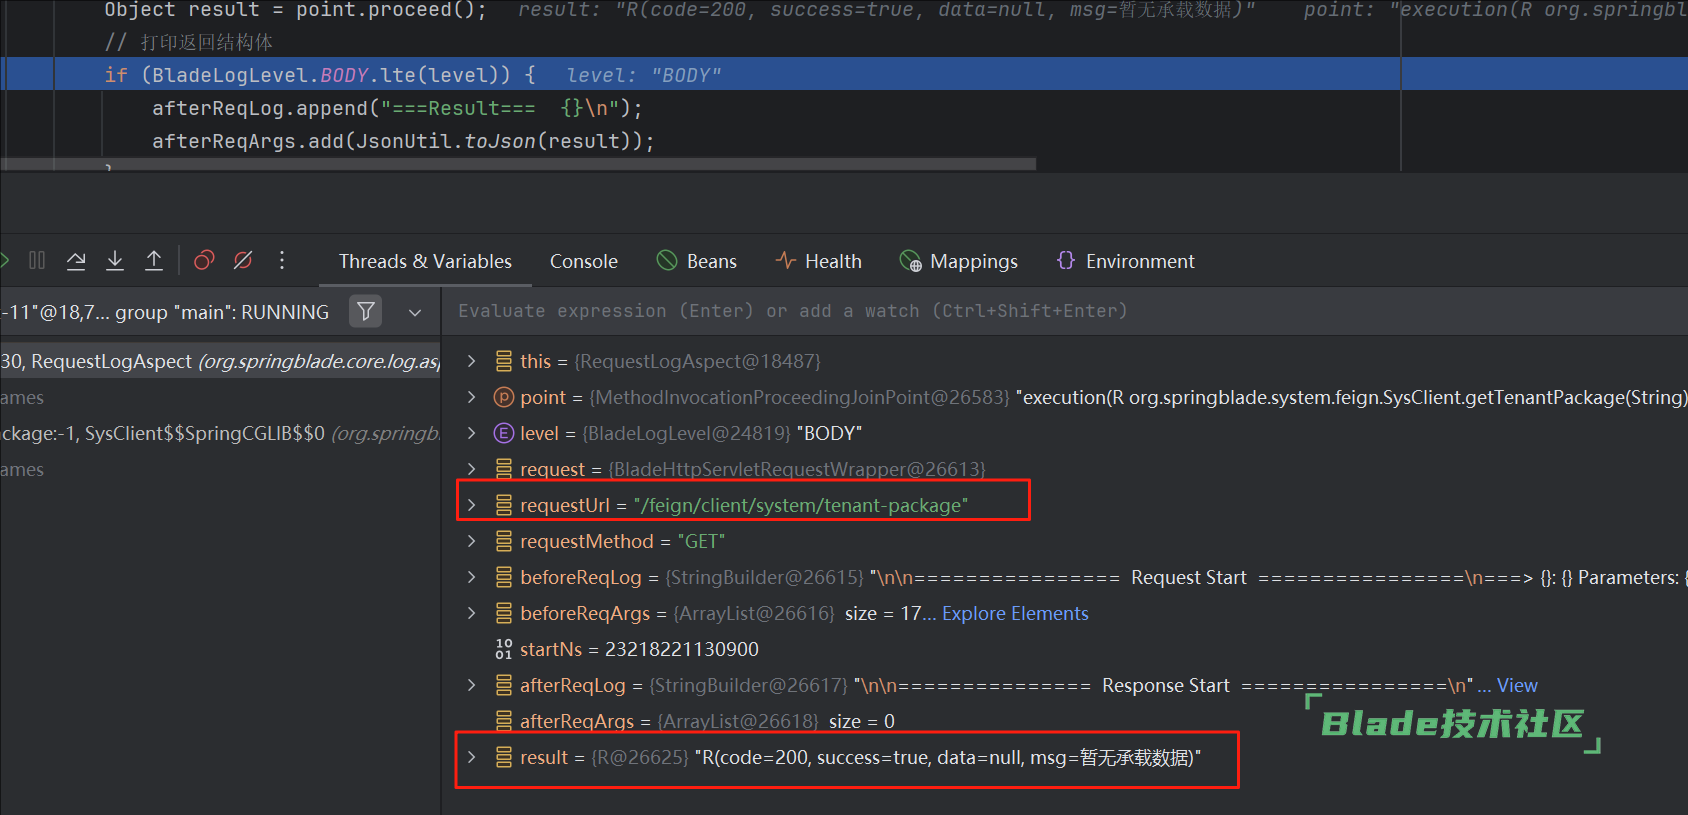1688x815 pixels.
Task: Expand the requestUrl variable node
Action: (x=472, y=505)
